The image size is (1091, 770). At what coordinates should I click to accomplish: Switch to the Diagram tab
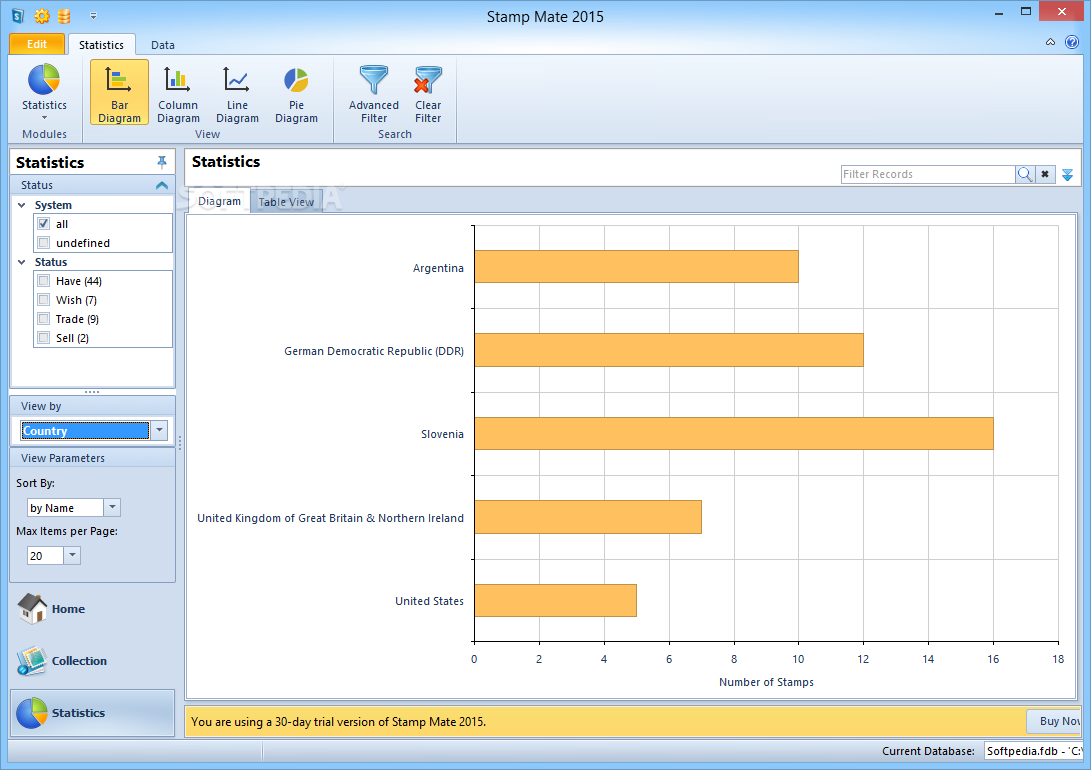click(219, 201)
